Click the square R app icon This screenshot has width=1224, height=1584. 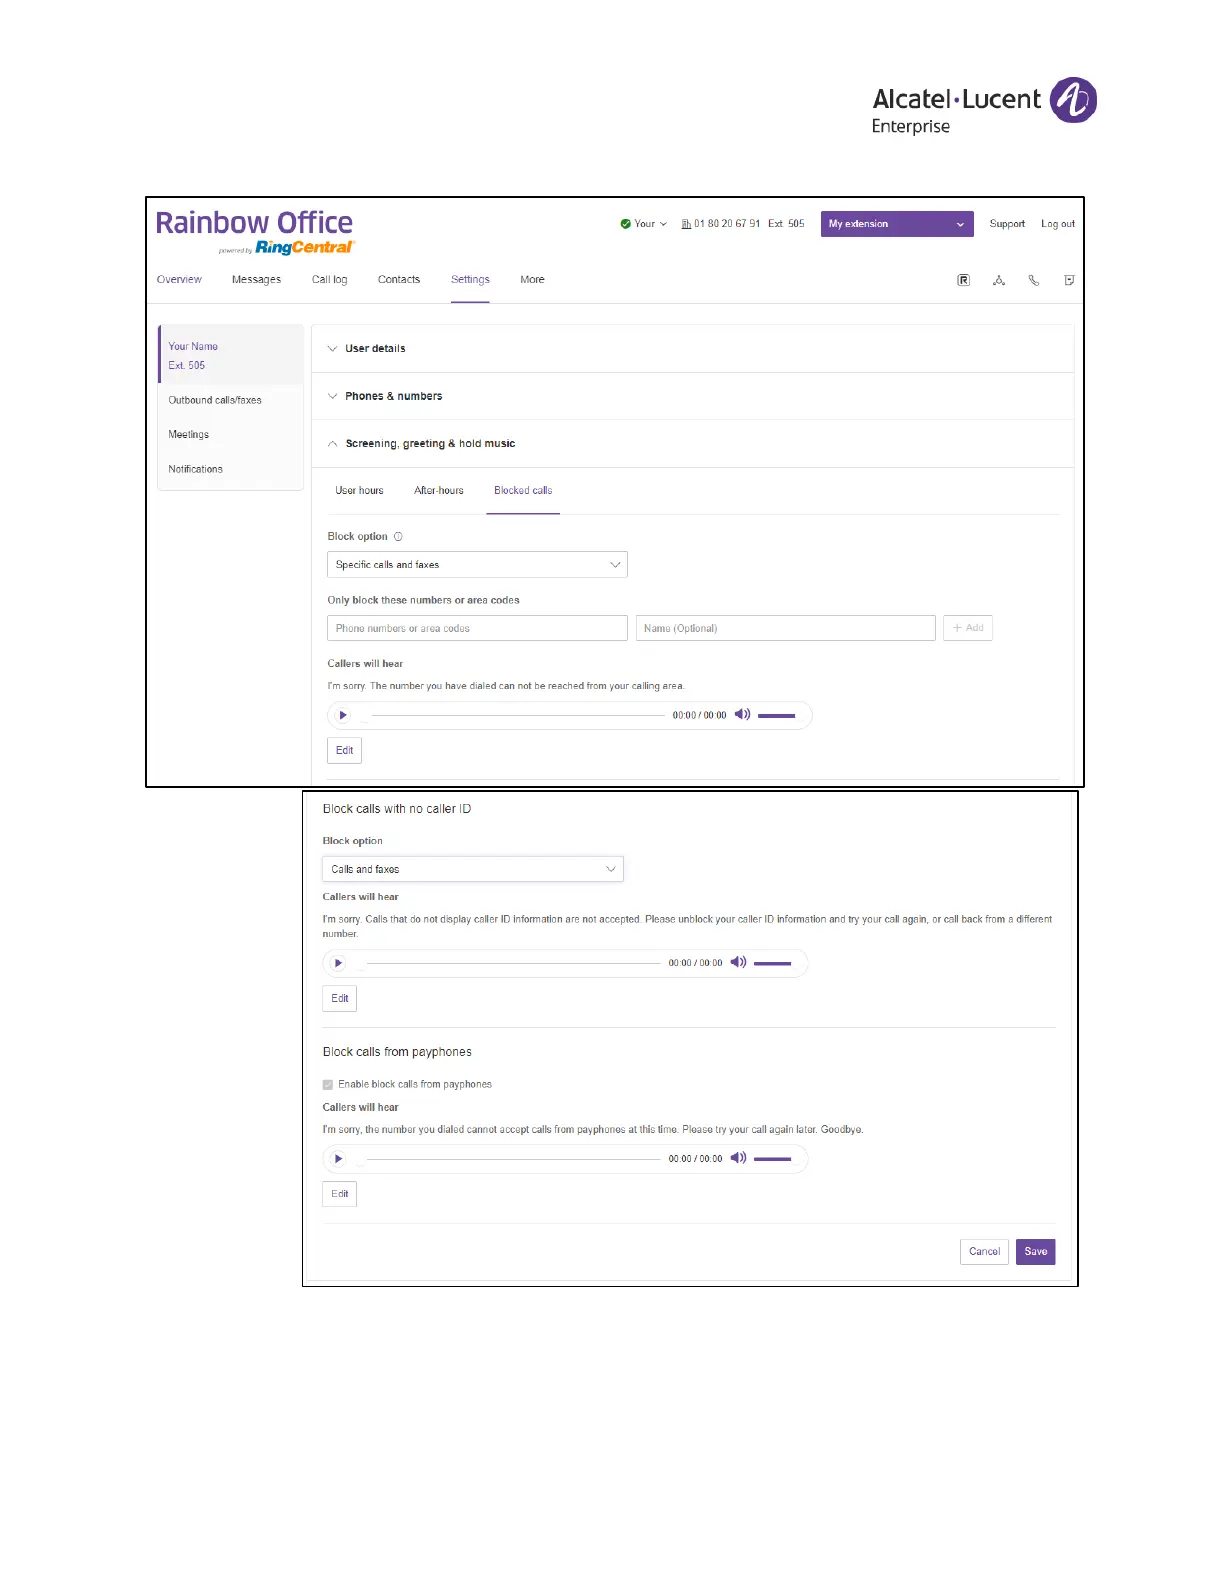[x=963, y=281]
